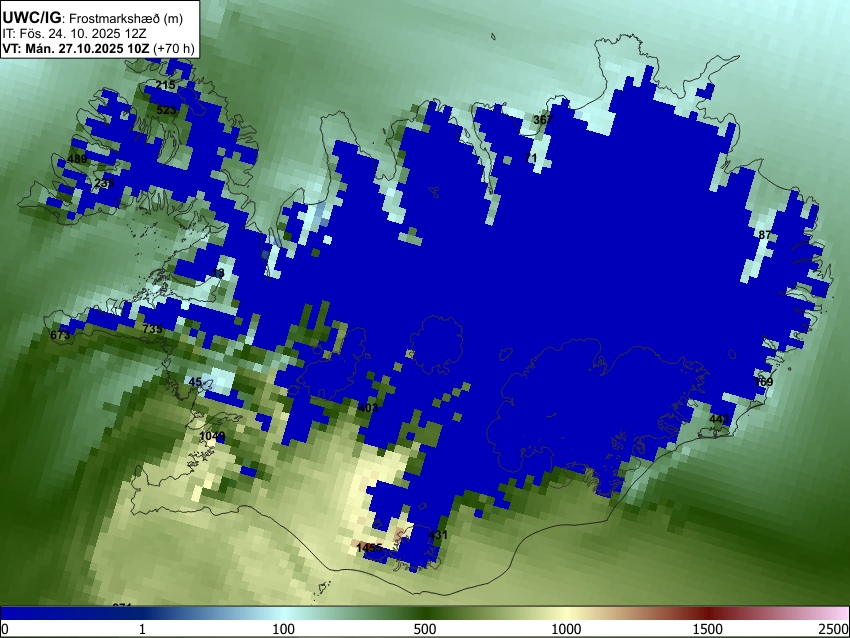
Task: Select the value 87 on east coast
Action: tap(765, 235)
